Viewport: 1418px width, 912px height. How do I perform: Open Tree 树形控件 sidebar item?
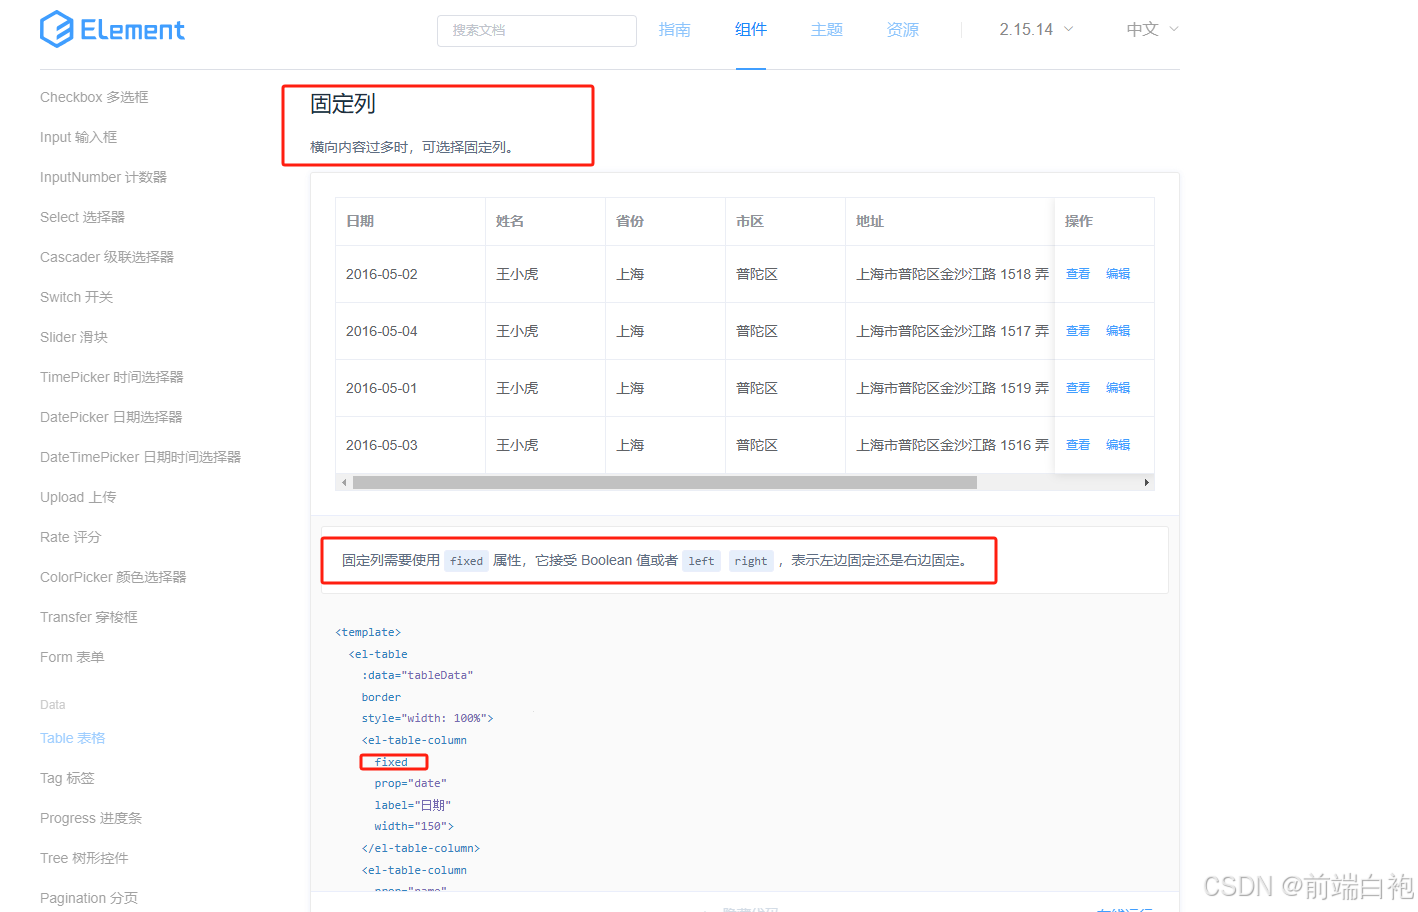click(84, 858)
